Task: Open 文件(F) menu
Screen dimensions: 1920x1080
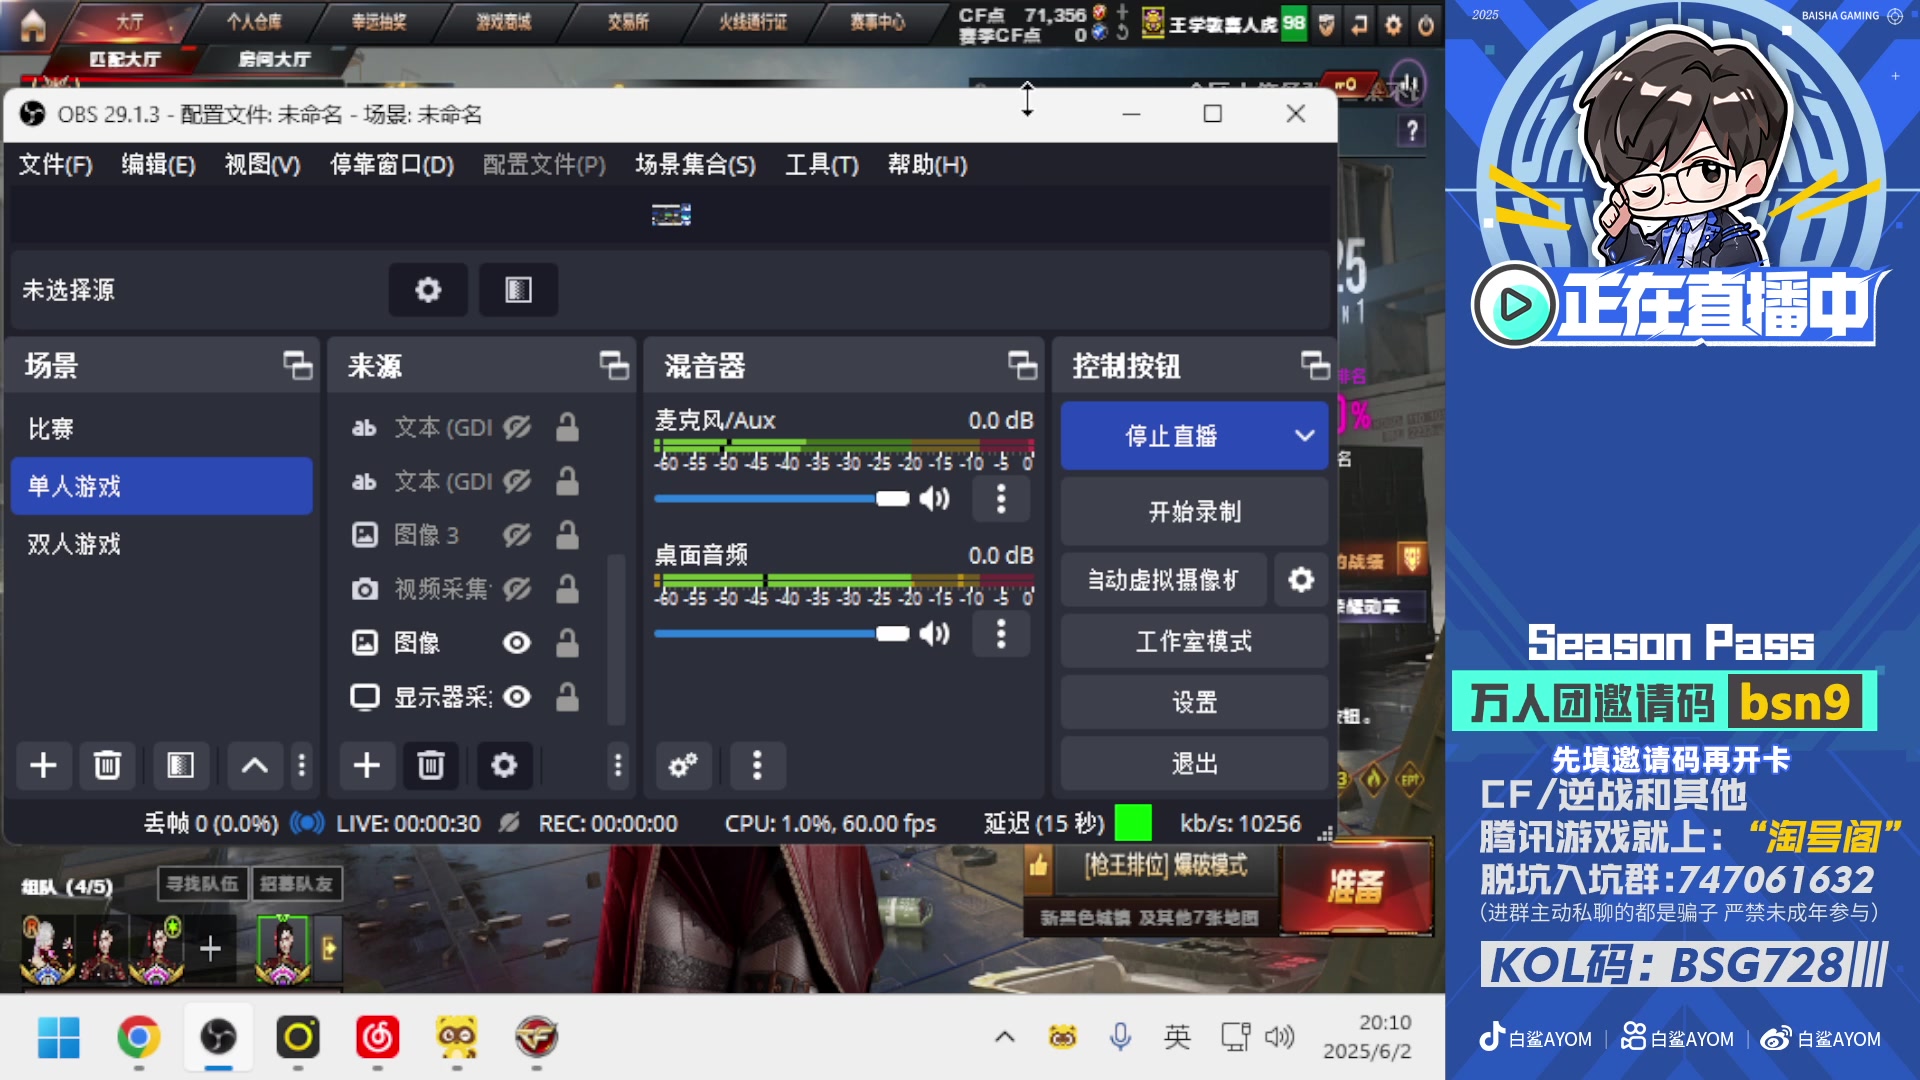Action: click(56, 165)
